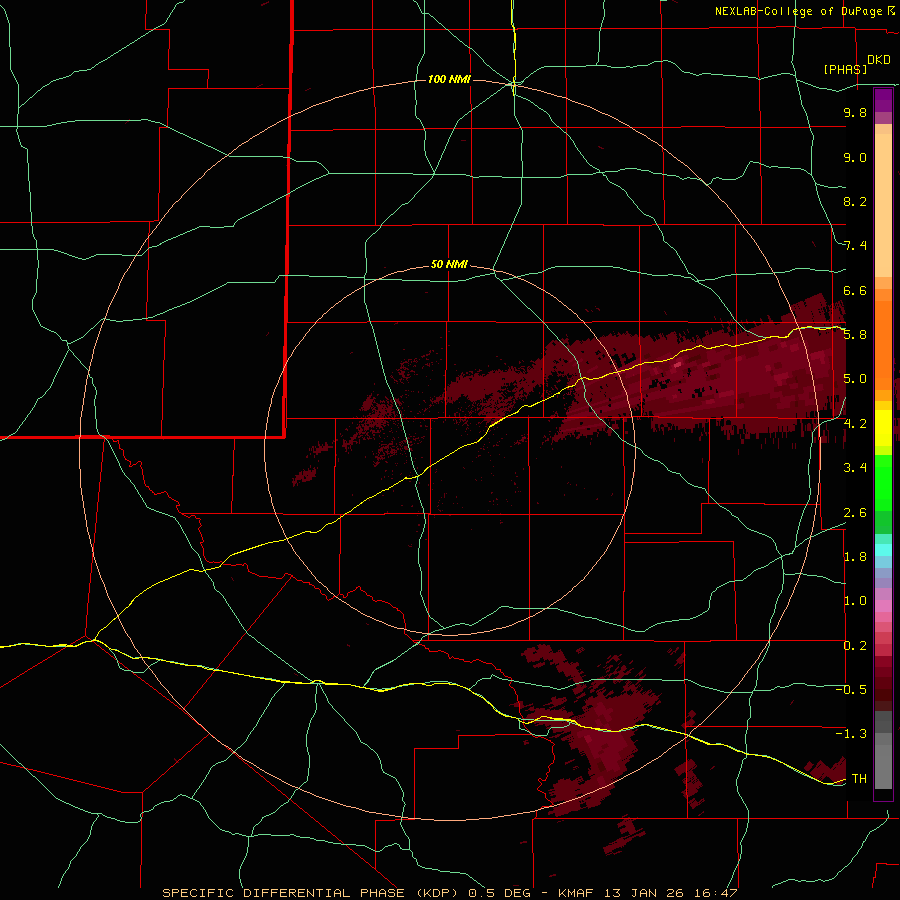Image resolution: width=900 pixels, height=900 pixels.
Task: Click the 9.8 value on the color scale
Action: point(855,112)
